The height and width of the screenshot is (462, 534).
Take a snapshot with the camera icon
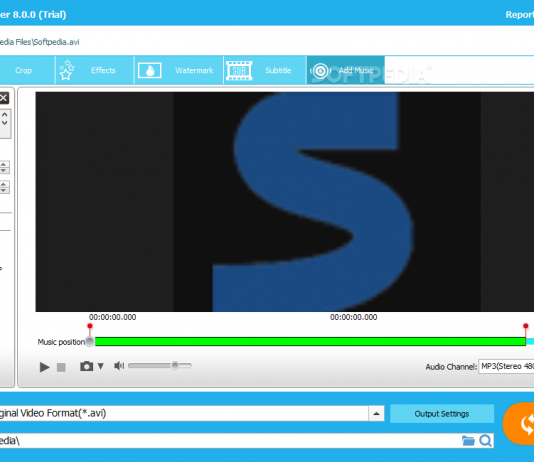(x=87, y=366)
